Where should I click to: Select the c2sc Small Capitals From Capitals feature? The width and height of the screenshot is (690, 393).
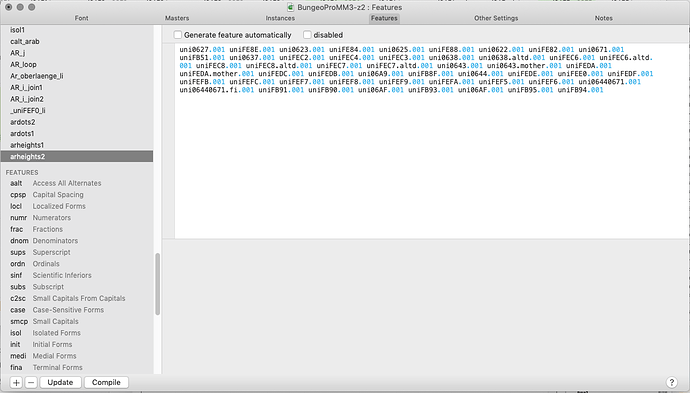click(x=77, y=298)
